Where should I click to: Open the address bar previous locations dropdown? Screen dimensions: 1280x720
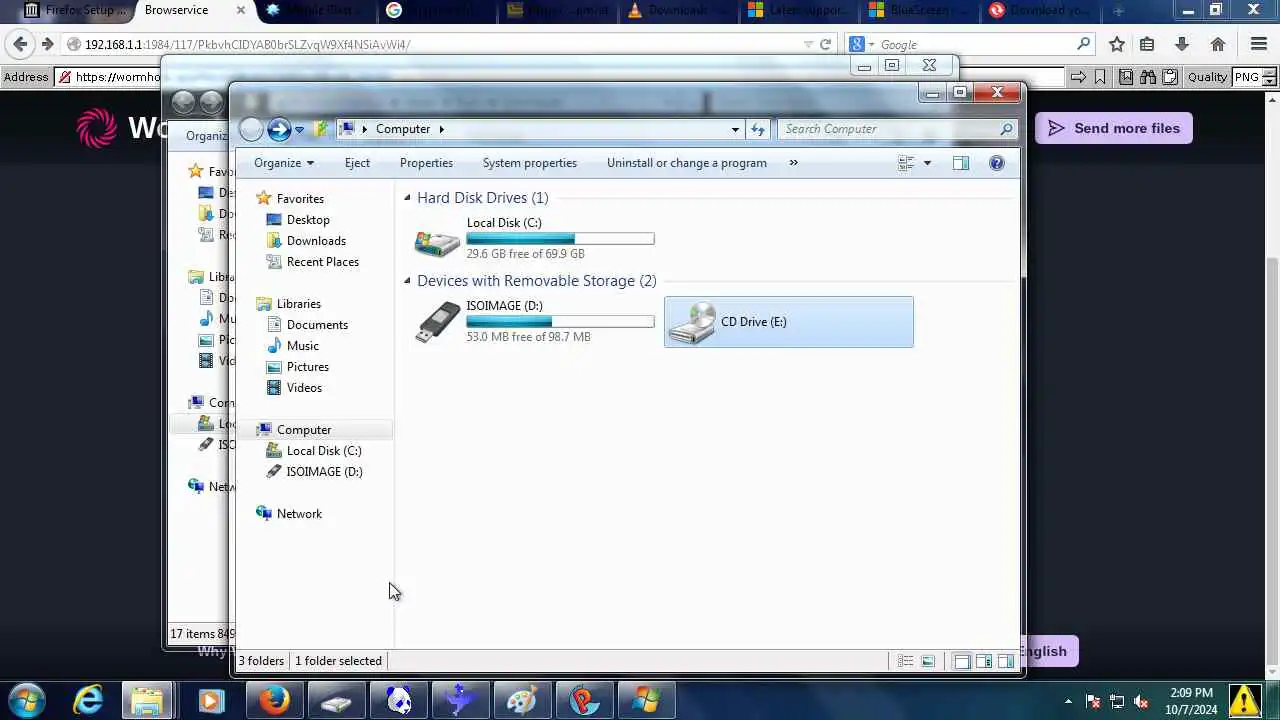click(x=735, y=129)
